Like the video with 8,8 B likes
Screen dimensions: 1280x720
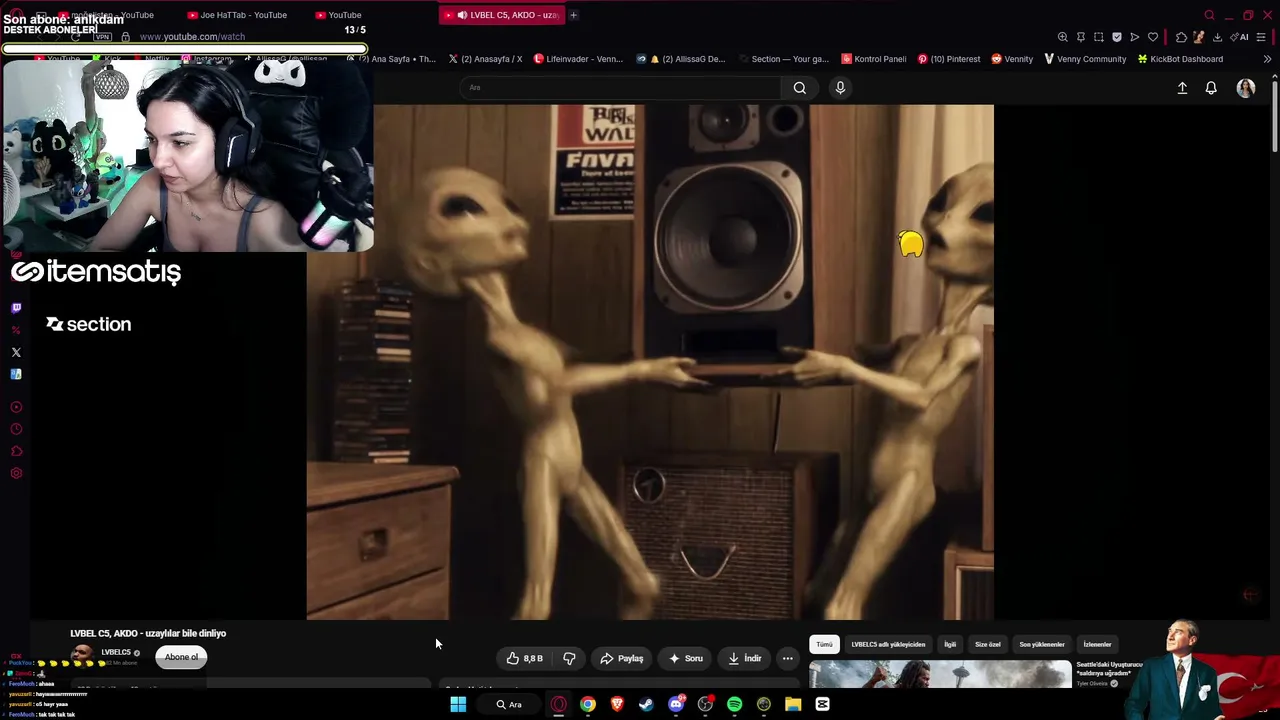click(x=525, y=658)
